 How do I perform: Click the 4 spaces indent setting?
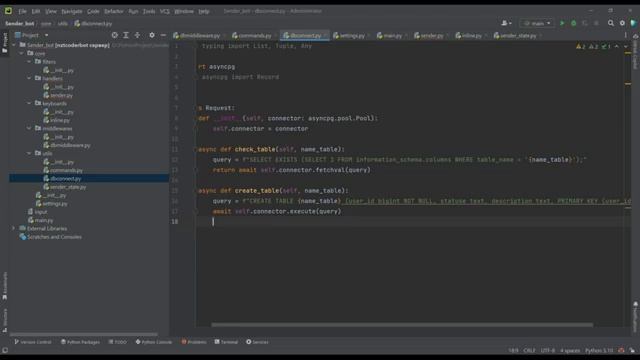pyautogui.click(x=570, y=351)
